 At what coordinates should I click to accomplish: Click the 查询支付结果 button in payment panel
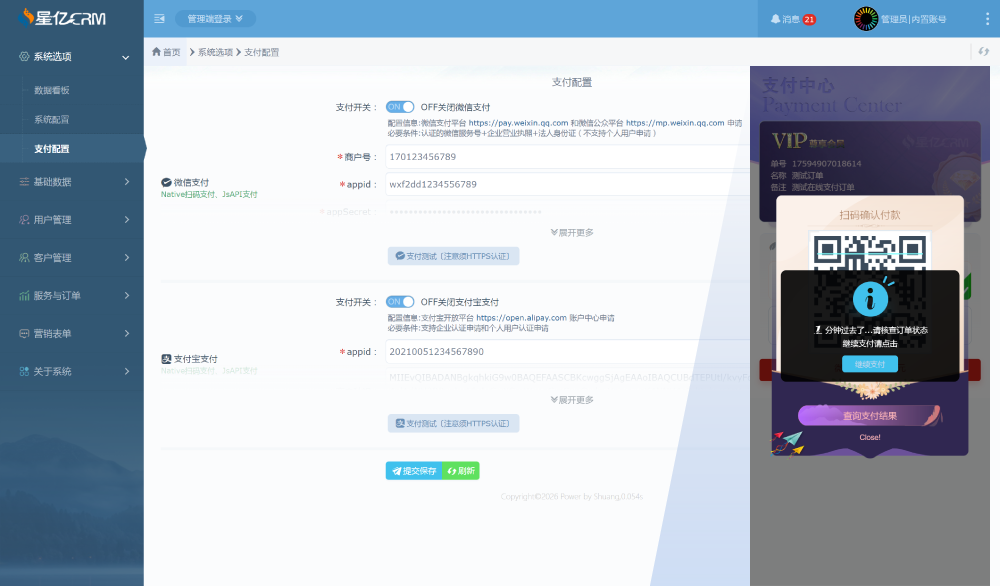869,415
